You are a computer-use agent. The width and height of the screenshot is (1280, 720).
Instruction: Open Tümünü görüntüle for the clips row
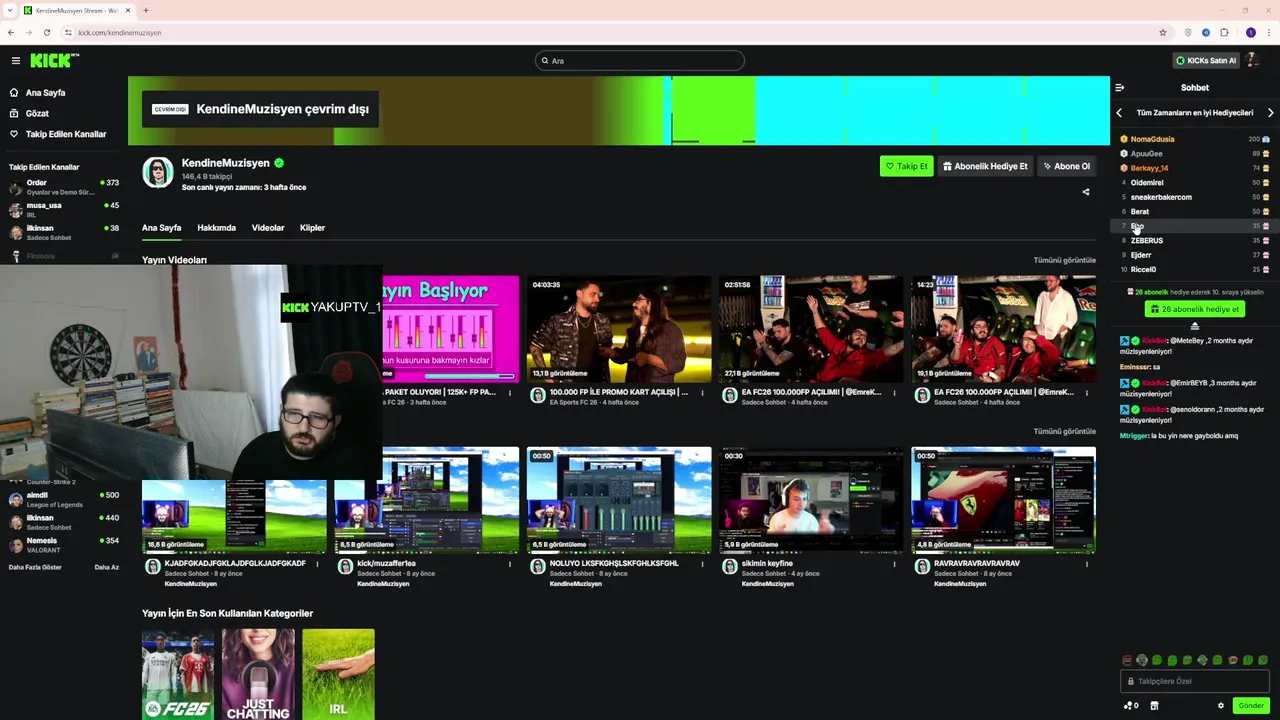(x=1064, y=431)
